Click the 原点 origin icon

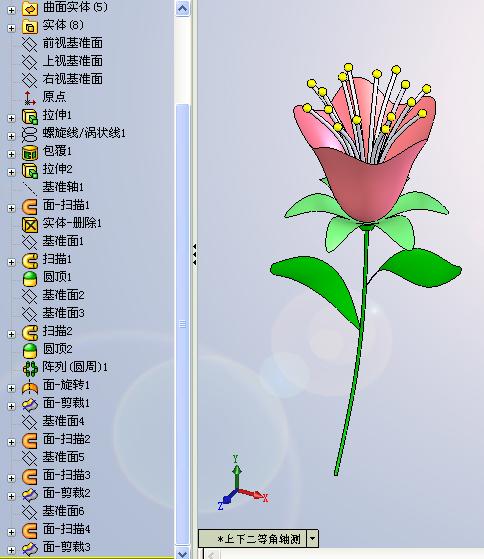[30, 98]
